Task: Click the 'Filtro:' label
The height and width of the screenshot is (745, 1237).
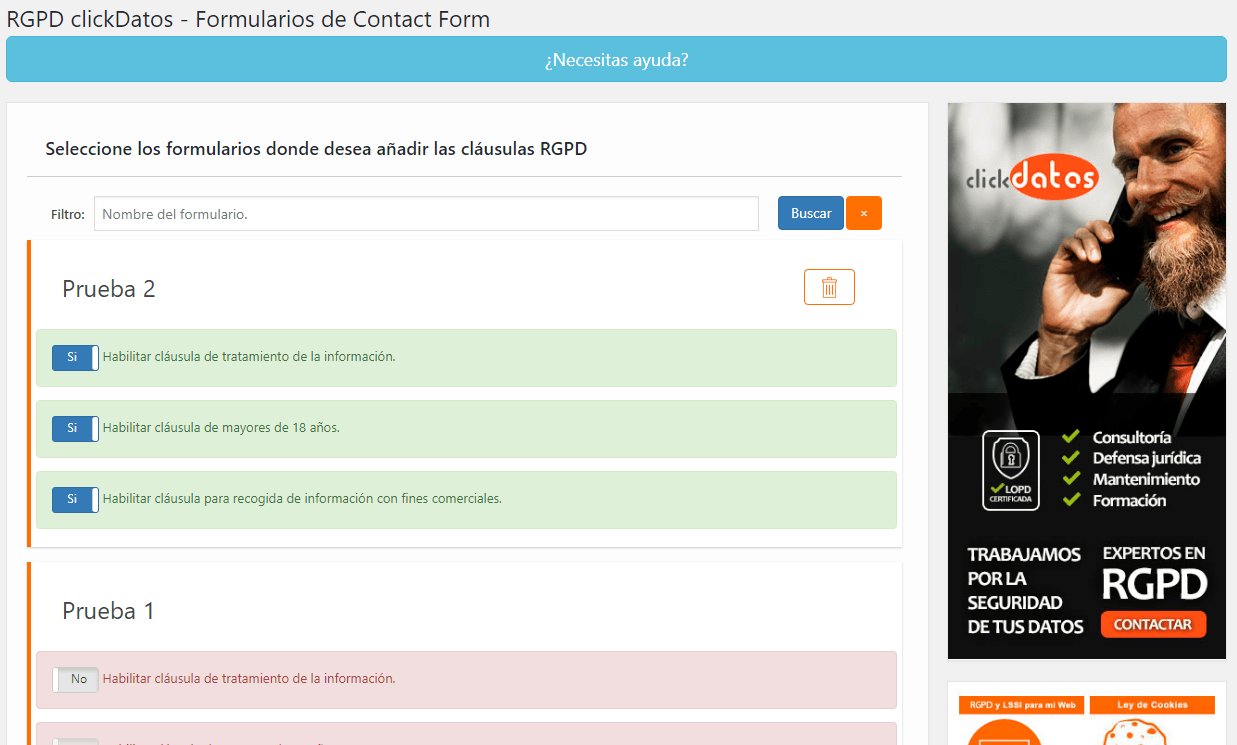Action: click(x=68, y=214)
